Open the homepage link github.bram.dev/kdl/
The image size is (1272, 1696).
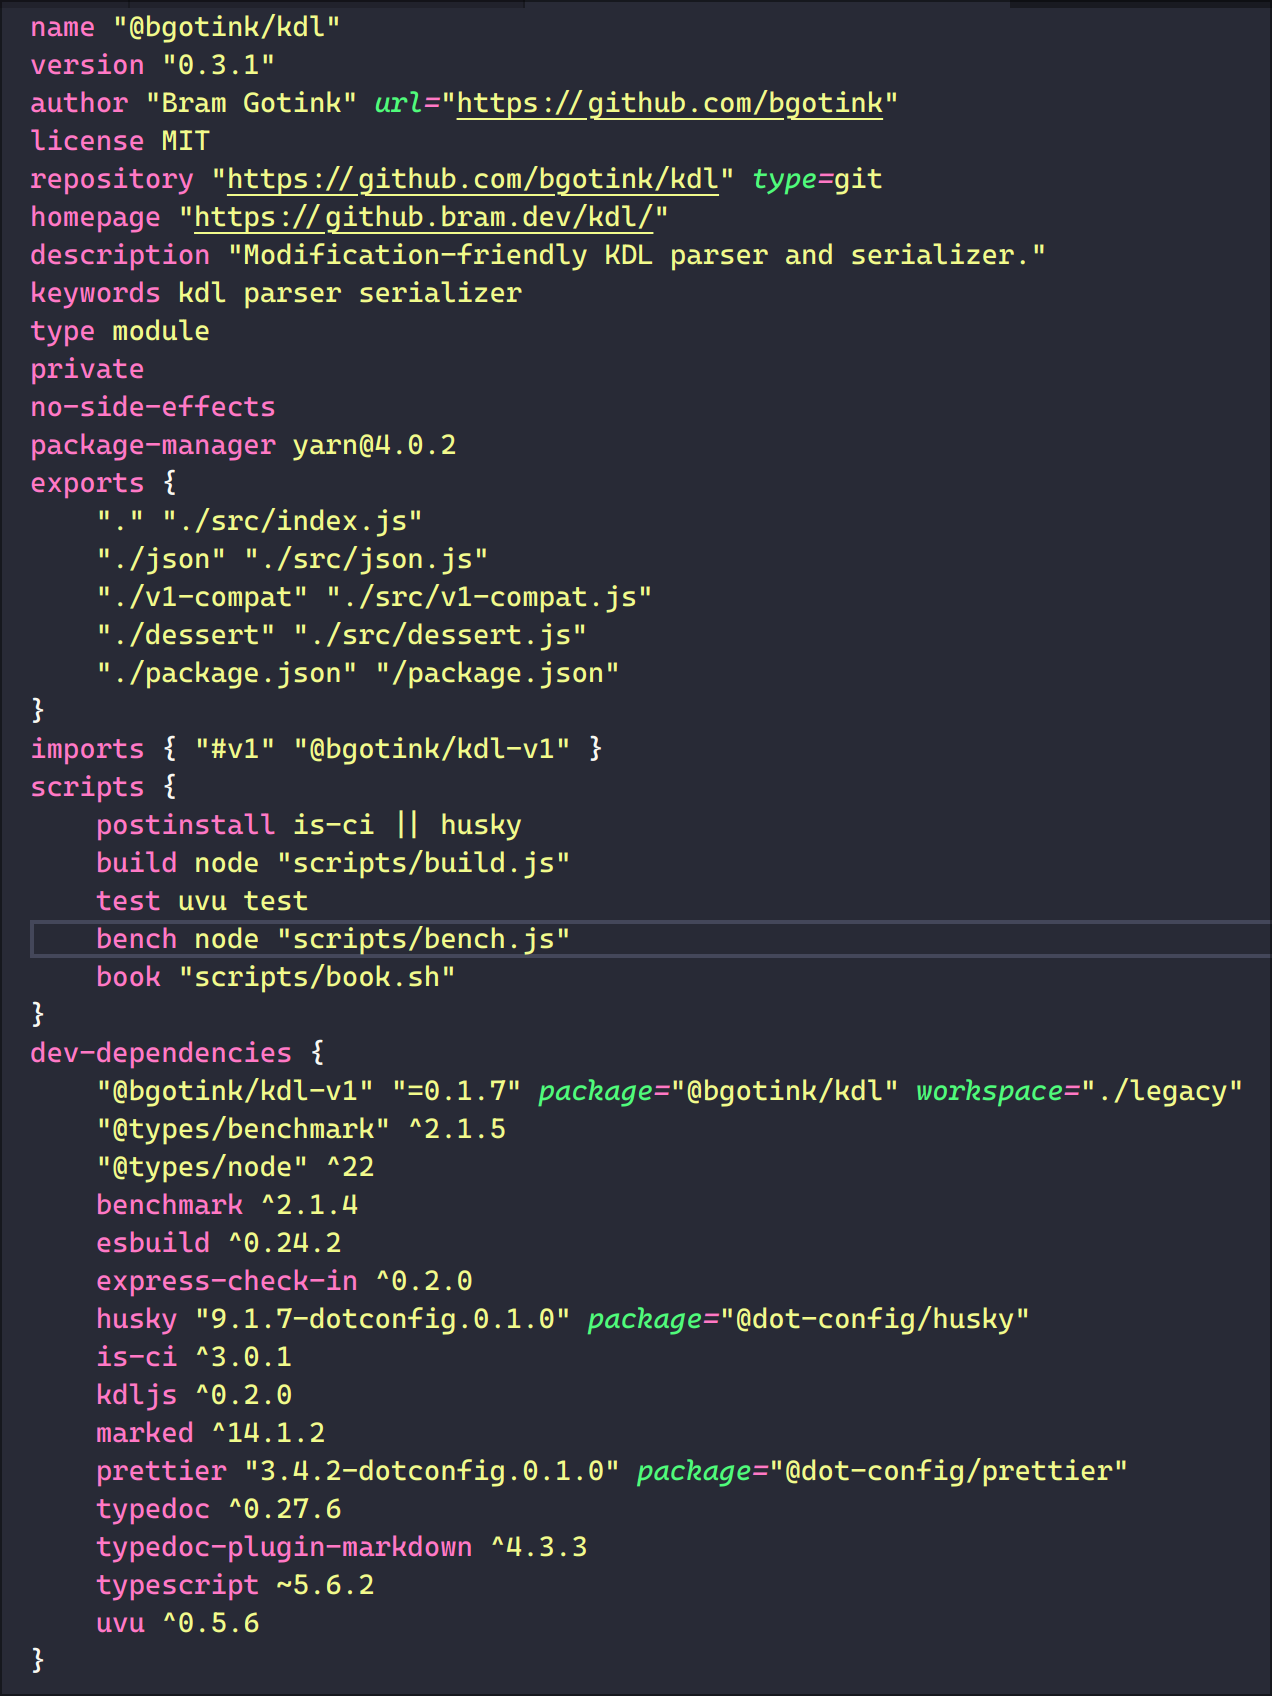424,217
